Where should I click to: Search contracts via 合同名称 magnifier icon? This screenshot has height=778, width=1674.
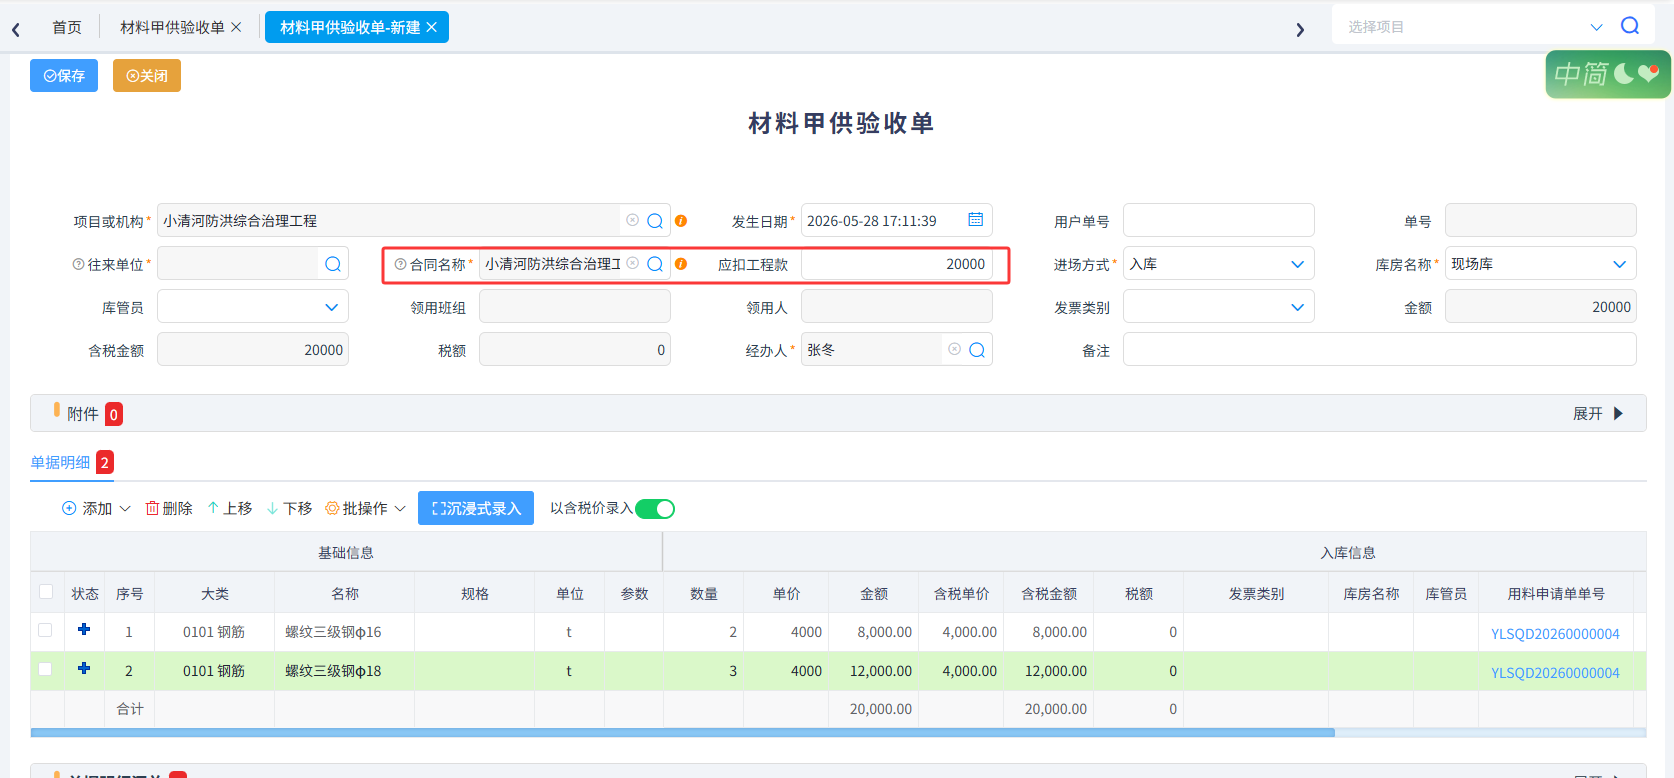655,264
